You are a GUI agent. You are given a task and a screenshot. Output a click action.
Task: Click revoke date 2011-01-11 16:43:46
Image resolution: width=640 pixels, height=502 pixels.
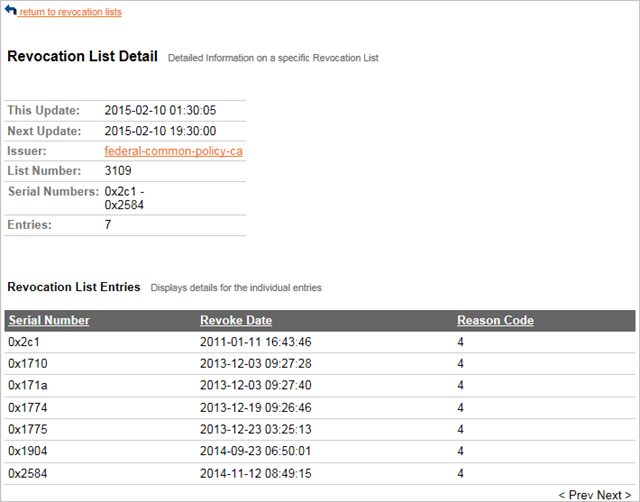point(255,342)
